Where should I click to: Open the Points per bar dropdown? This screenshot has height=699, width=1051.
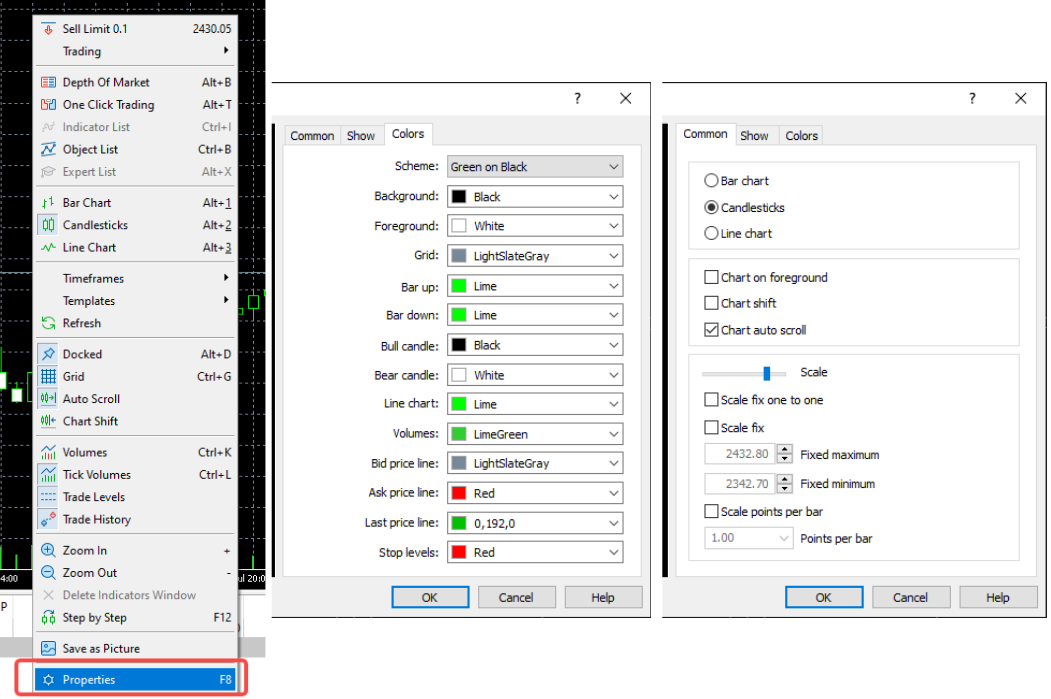pos(749,538)
